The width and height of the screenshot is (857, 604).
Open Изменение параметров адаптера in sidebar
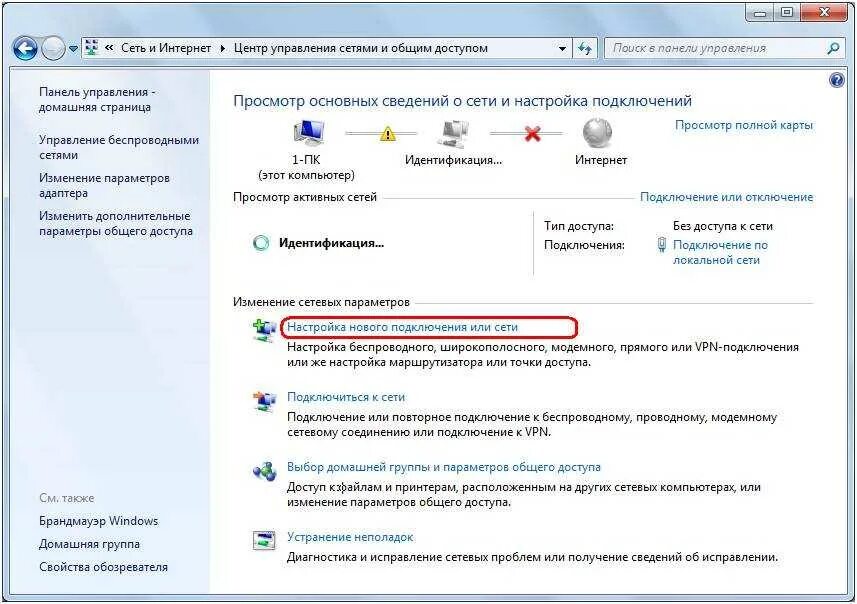tap(104, 185)
